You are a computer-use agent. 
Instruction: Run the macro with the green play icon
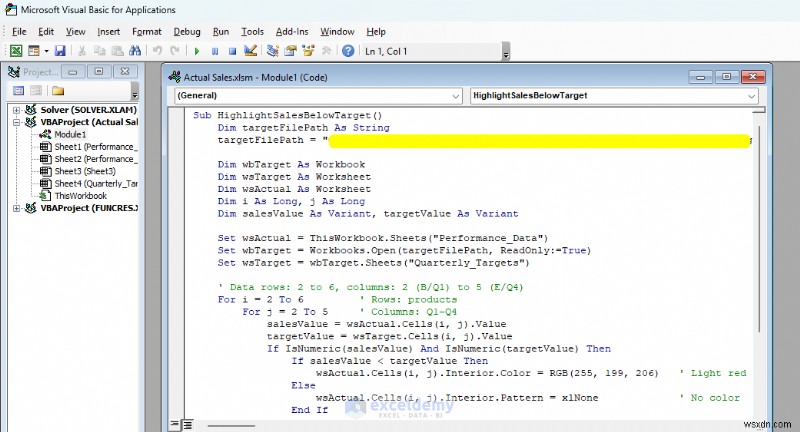tap(197, 51)
